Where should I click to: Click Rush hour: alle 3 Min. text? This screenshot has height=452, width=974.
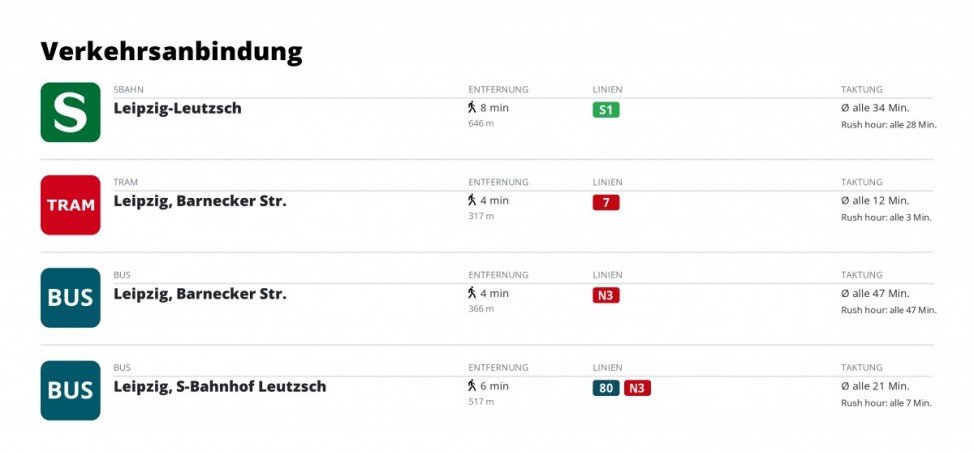(886, 217)
